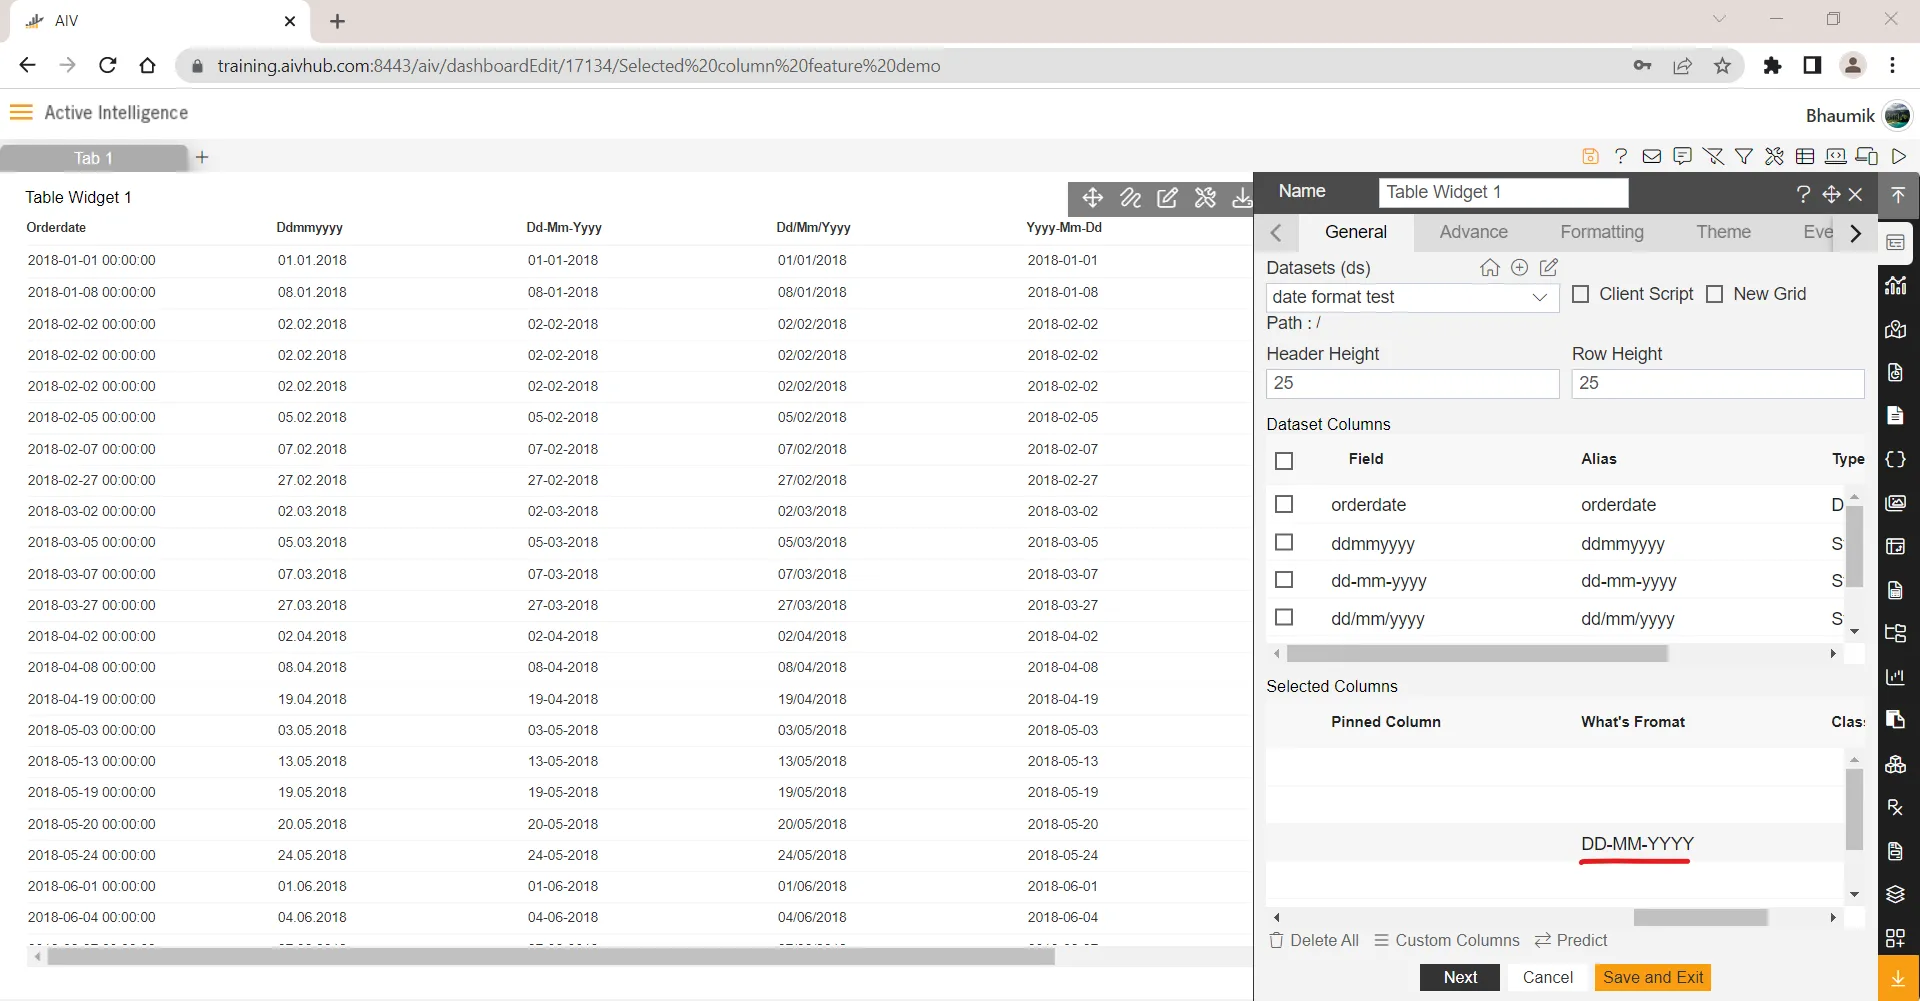This screenshot has width=1920, height=1001.
Task: Click add dataset plus circle icon
Action: point(1520,267)
